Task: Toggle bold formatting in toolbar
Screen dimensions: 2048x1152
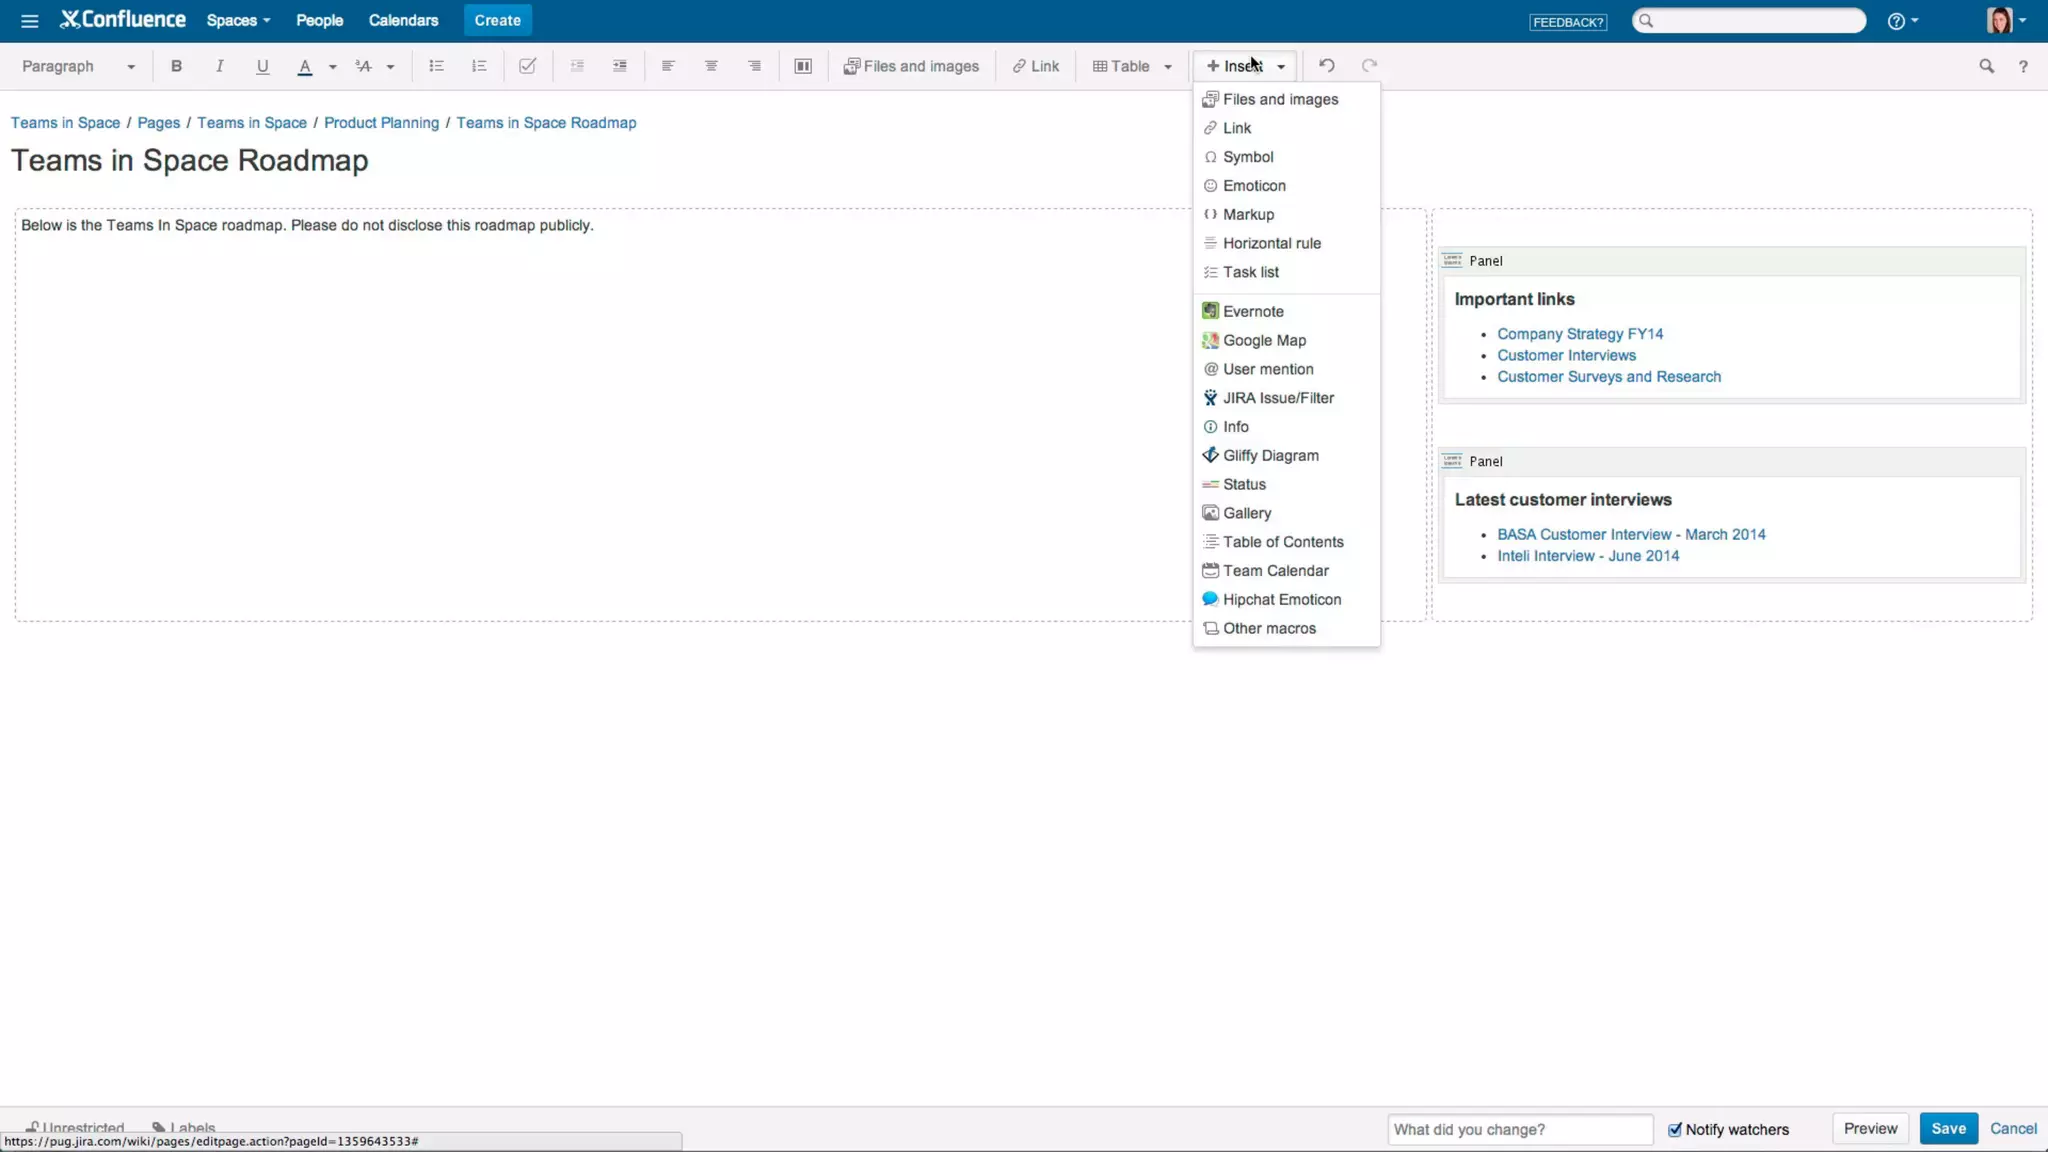Action: click(x=176, y=66)
